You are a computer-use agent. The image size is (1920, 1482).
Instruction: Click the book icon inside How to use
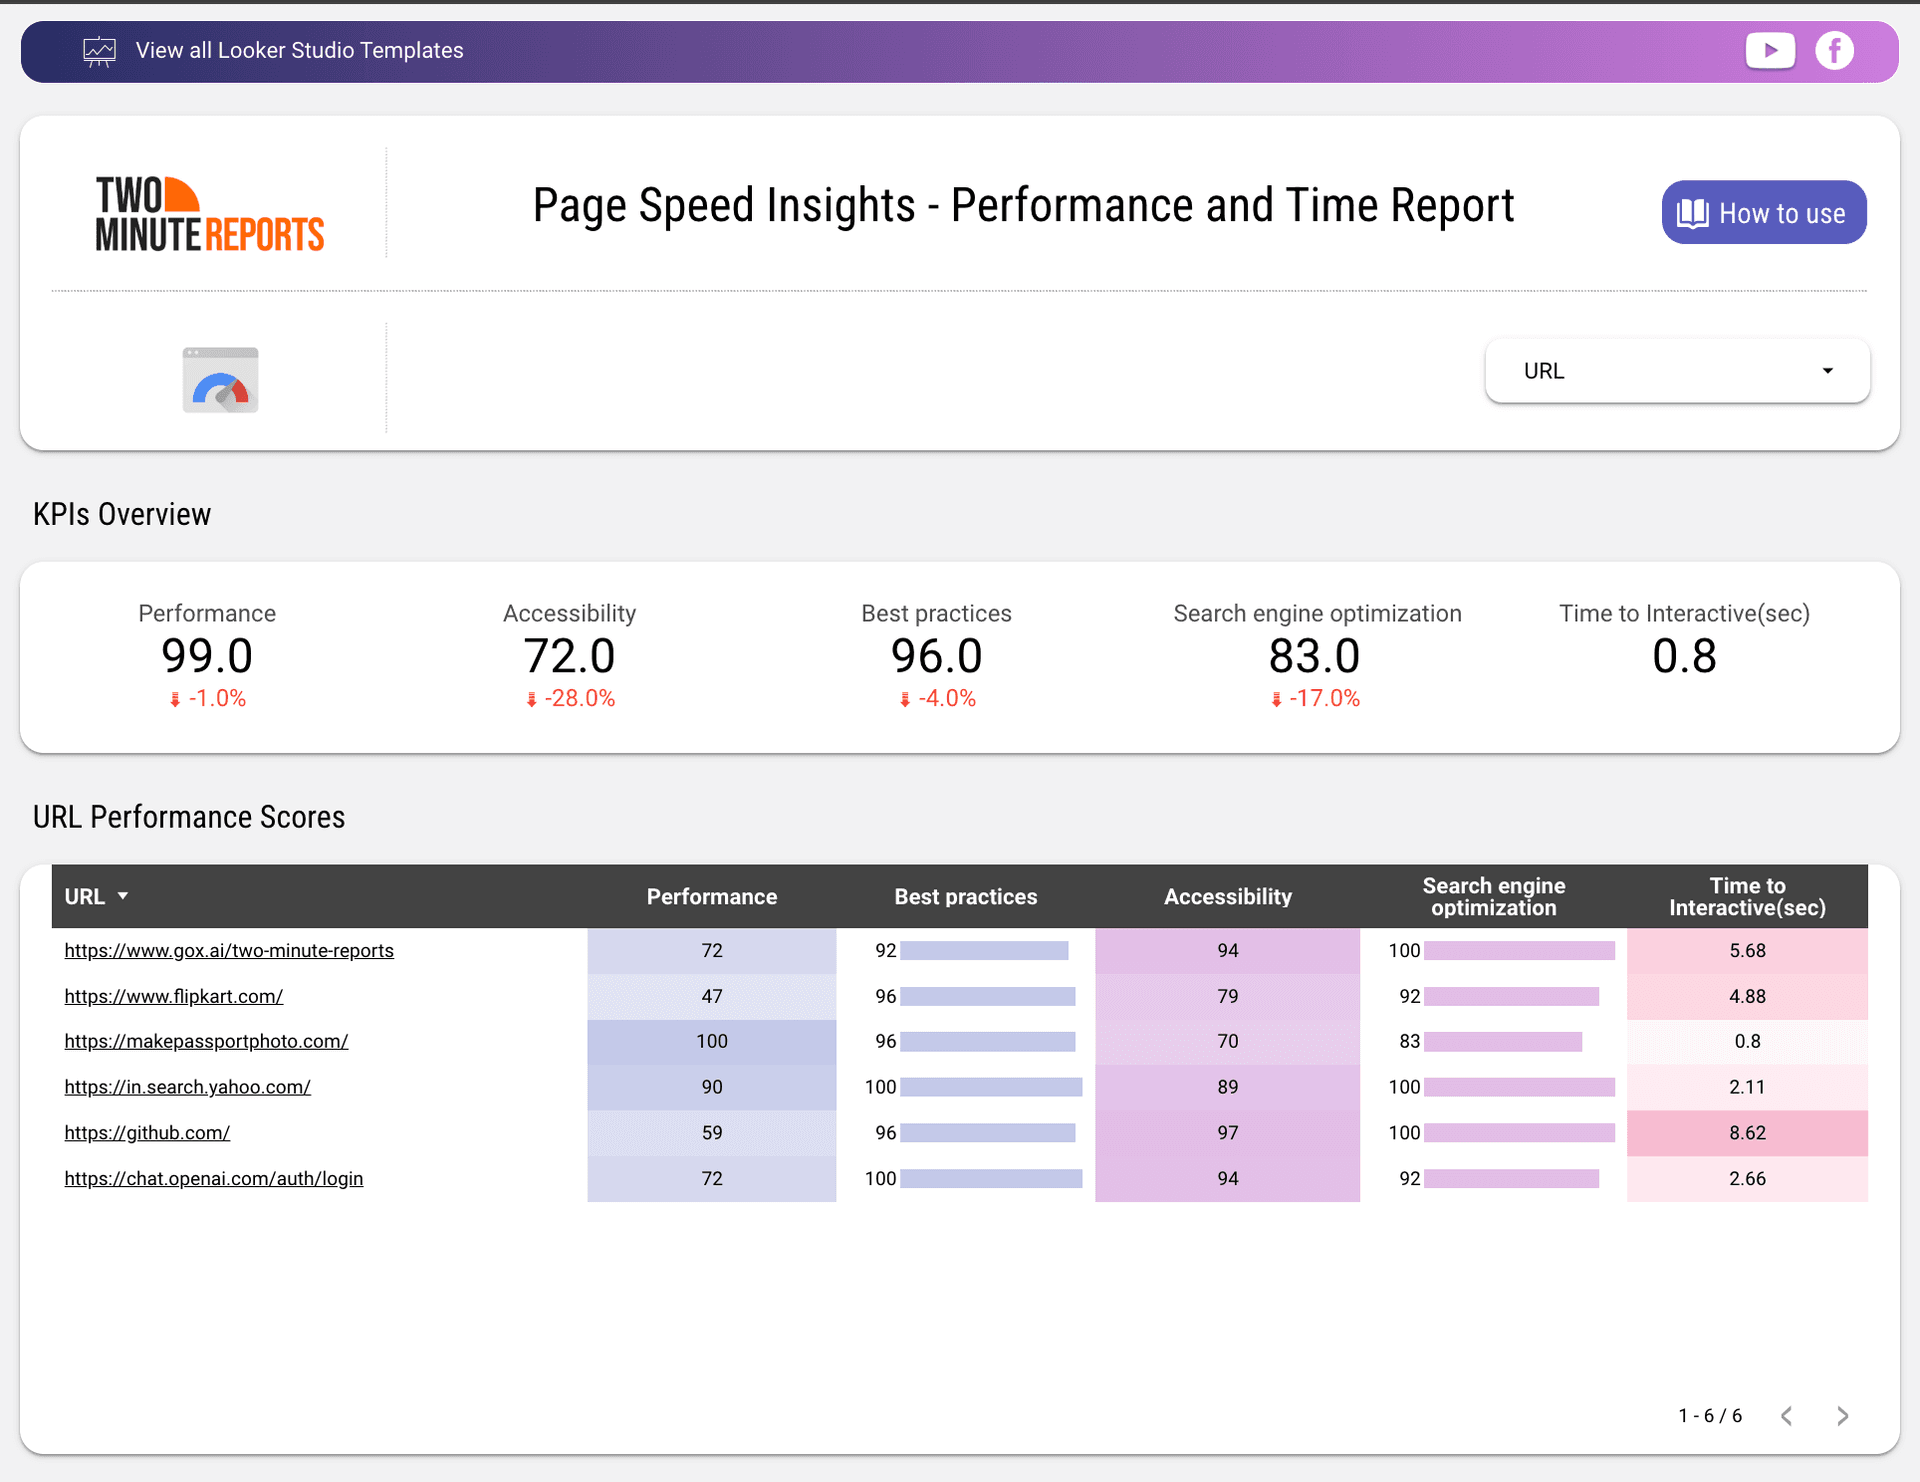(x=1693, y=212)
